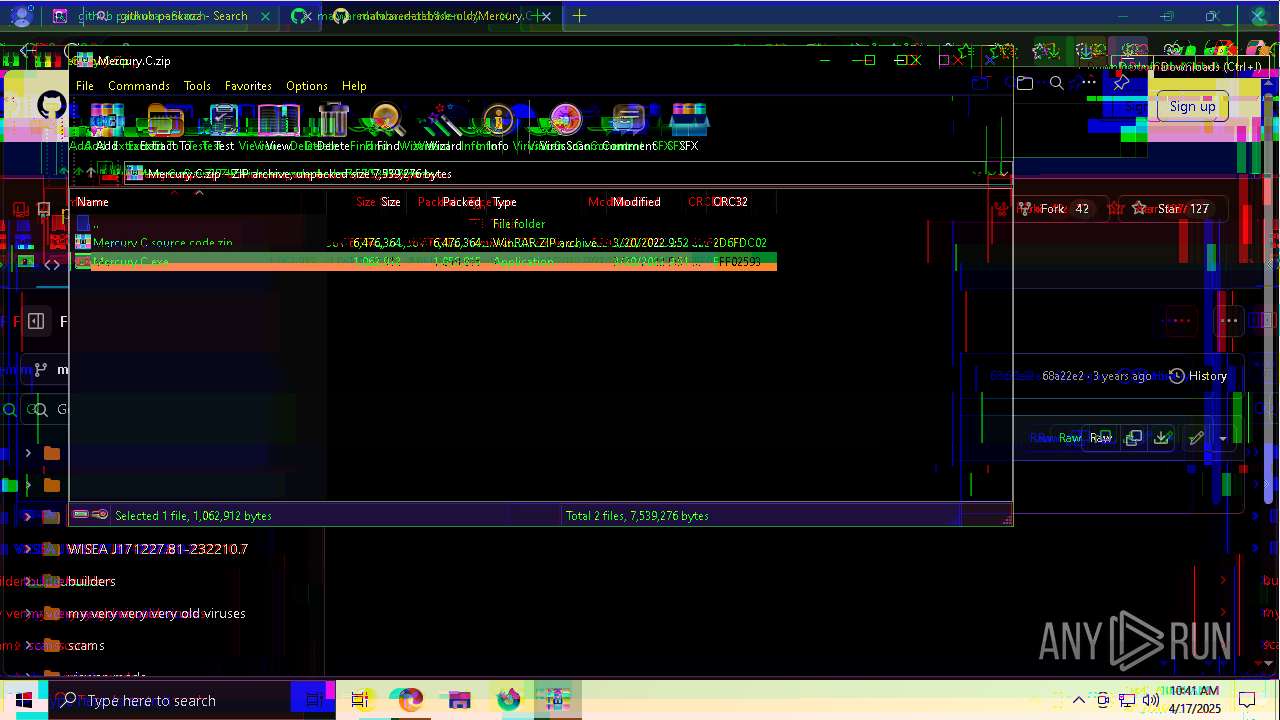The width and height of the screenshot is (1280, 720).
Task: Download raw file icon on GitHub
Action: point(1162,438)
